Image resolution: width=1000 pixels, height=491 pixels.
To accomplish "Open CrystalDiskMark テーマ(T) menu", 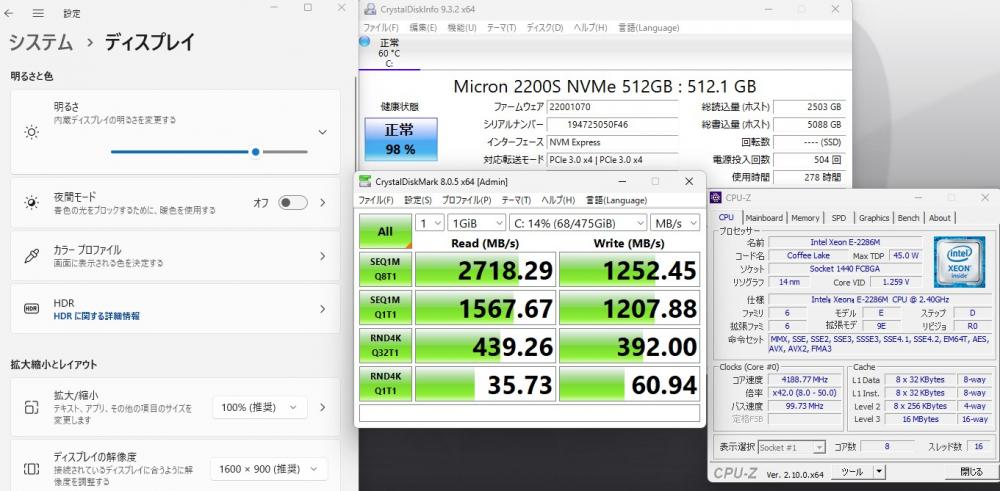I will coord(516,200).
